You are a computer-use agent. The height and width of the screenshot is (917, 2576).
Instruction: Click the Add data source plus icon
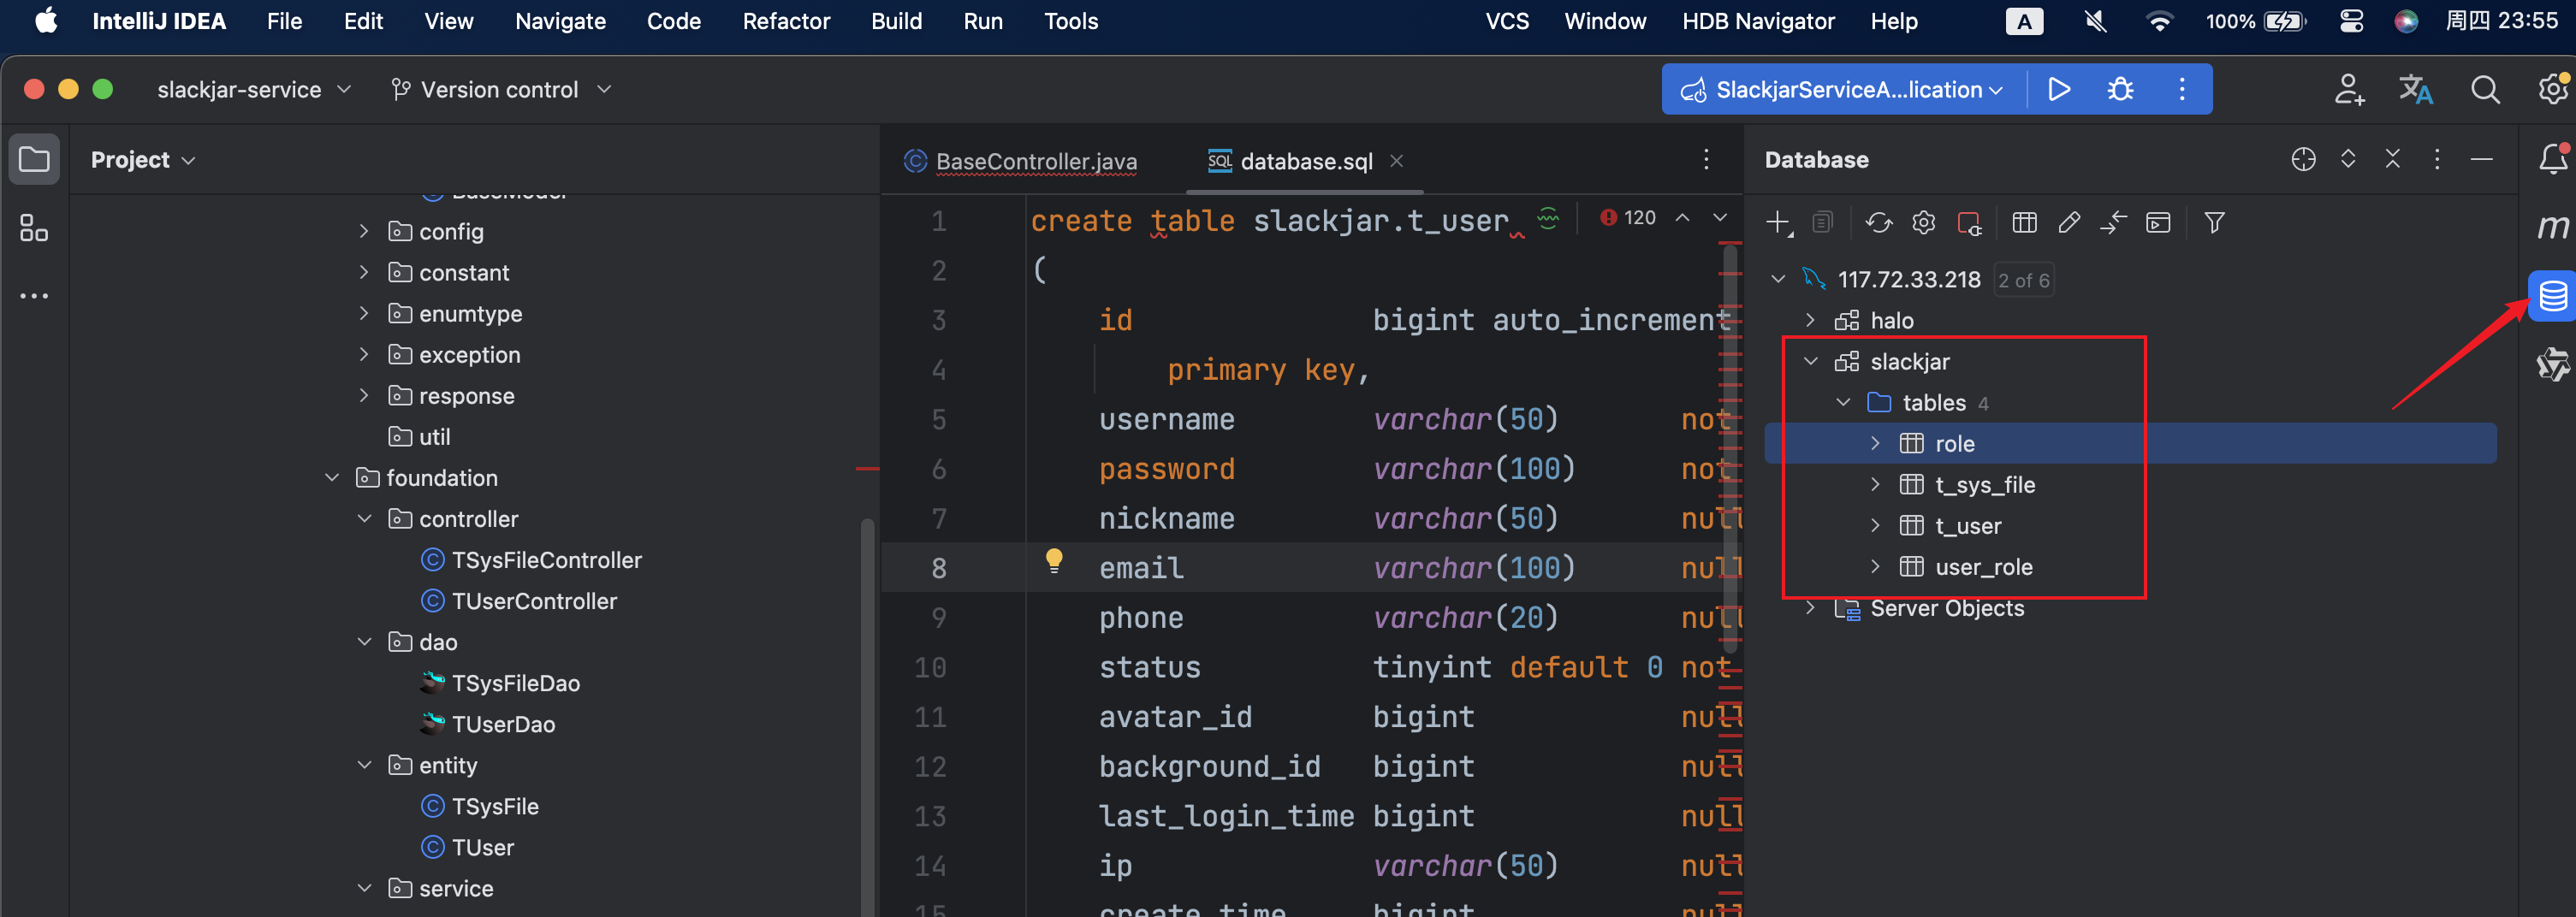1777,223
